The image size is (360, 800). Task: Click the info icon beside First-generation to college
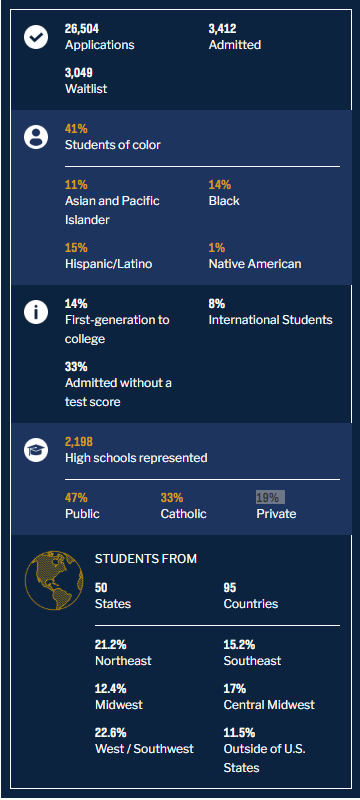(36, 312)
